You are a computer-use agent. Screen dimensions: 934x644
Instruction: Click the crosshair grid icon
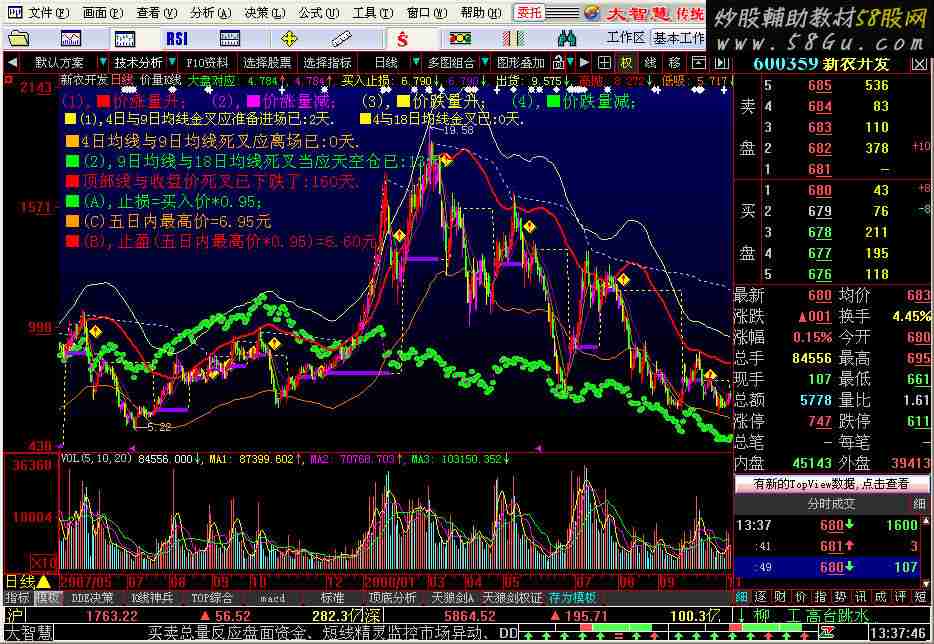[x=604, y=63]
